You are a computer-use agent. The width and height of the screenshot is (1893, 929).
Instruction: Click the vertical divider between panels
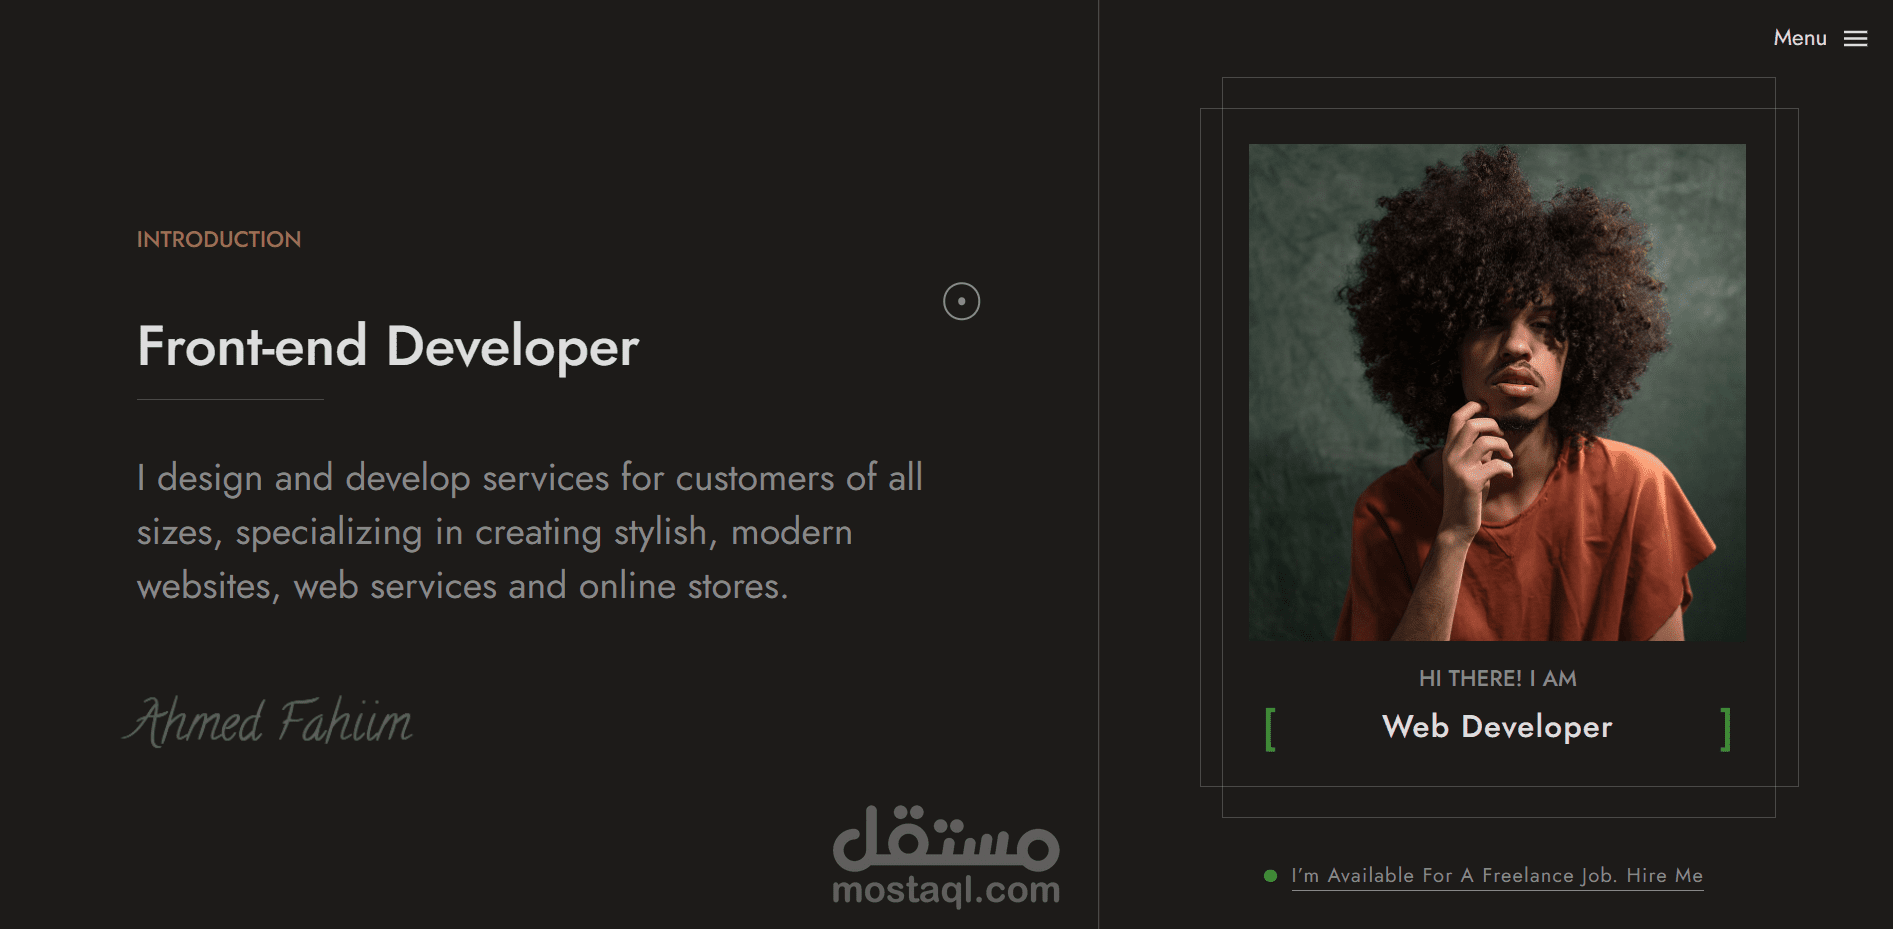pyautogui.click(x=1098, y=464)
